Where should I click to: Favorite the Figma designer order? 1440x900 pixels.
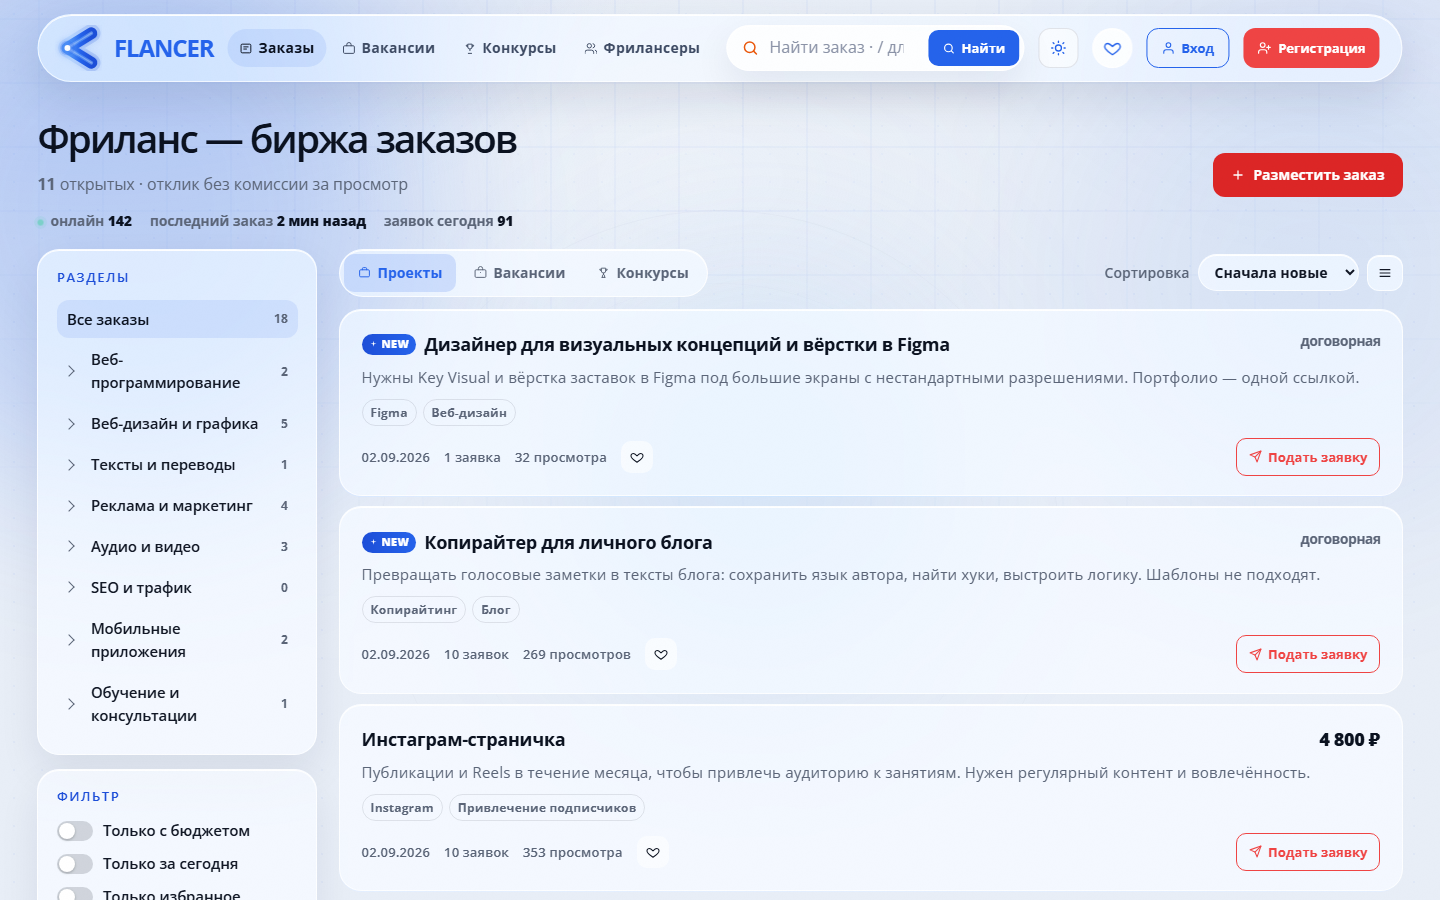coord(637,457)
